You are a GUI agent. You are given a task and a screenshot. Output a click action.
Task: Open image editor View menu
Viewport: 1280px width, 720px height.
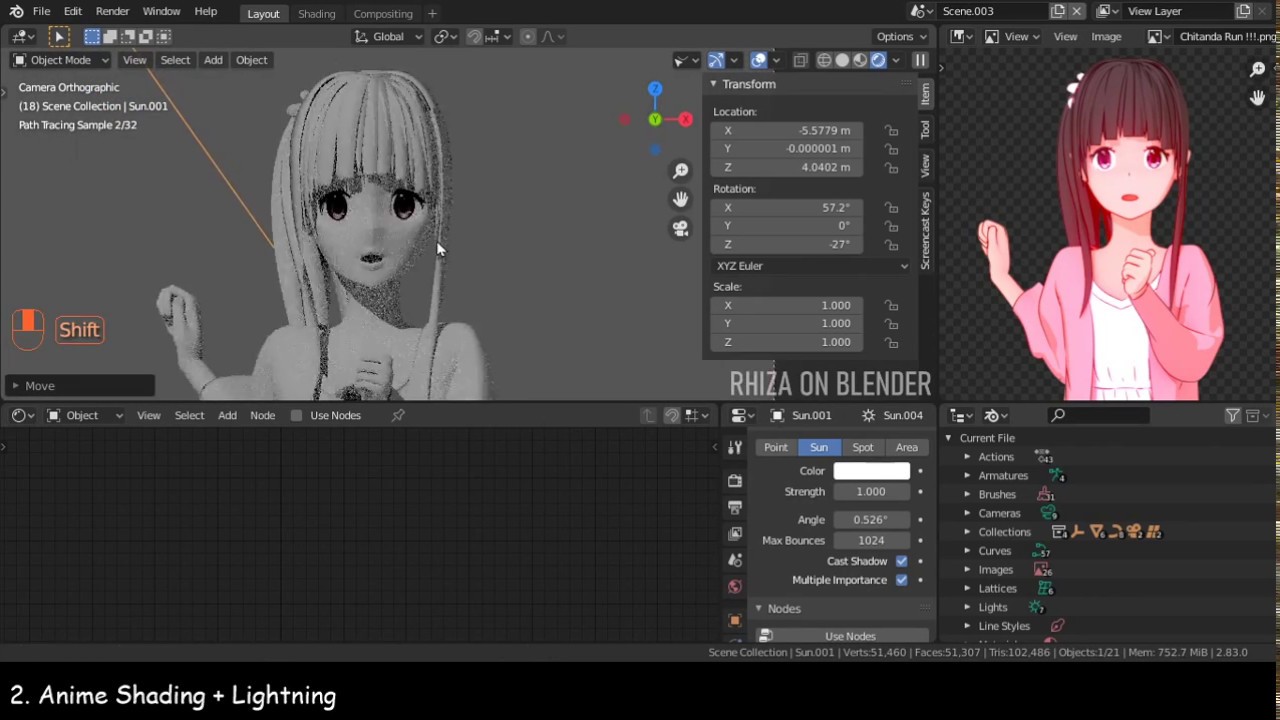click(x=1065, y=36)
